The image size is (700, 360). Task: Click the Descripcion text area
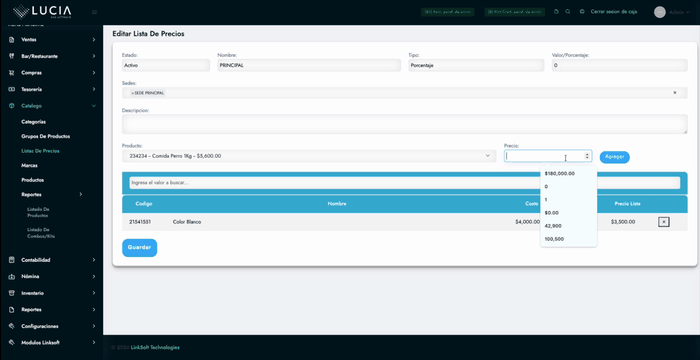(404, 124)
